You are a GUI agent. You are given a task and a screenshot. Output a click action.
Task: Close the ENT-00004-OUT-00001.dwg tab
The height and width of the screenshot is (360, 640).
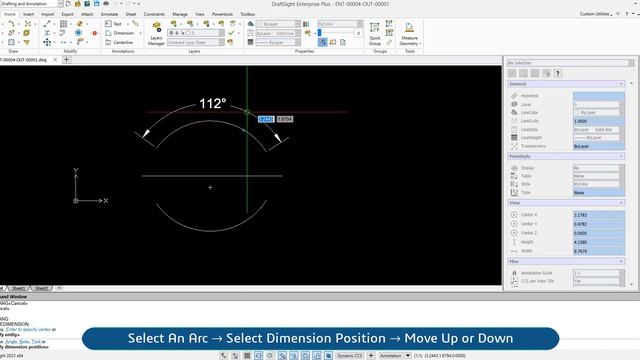pos(56,60)
